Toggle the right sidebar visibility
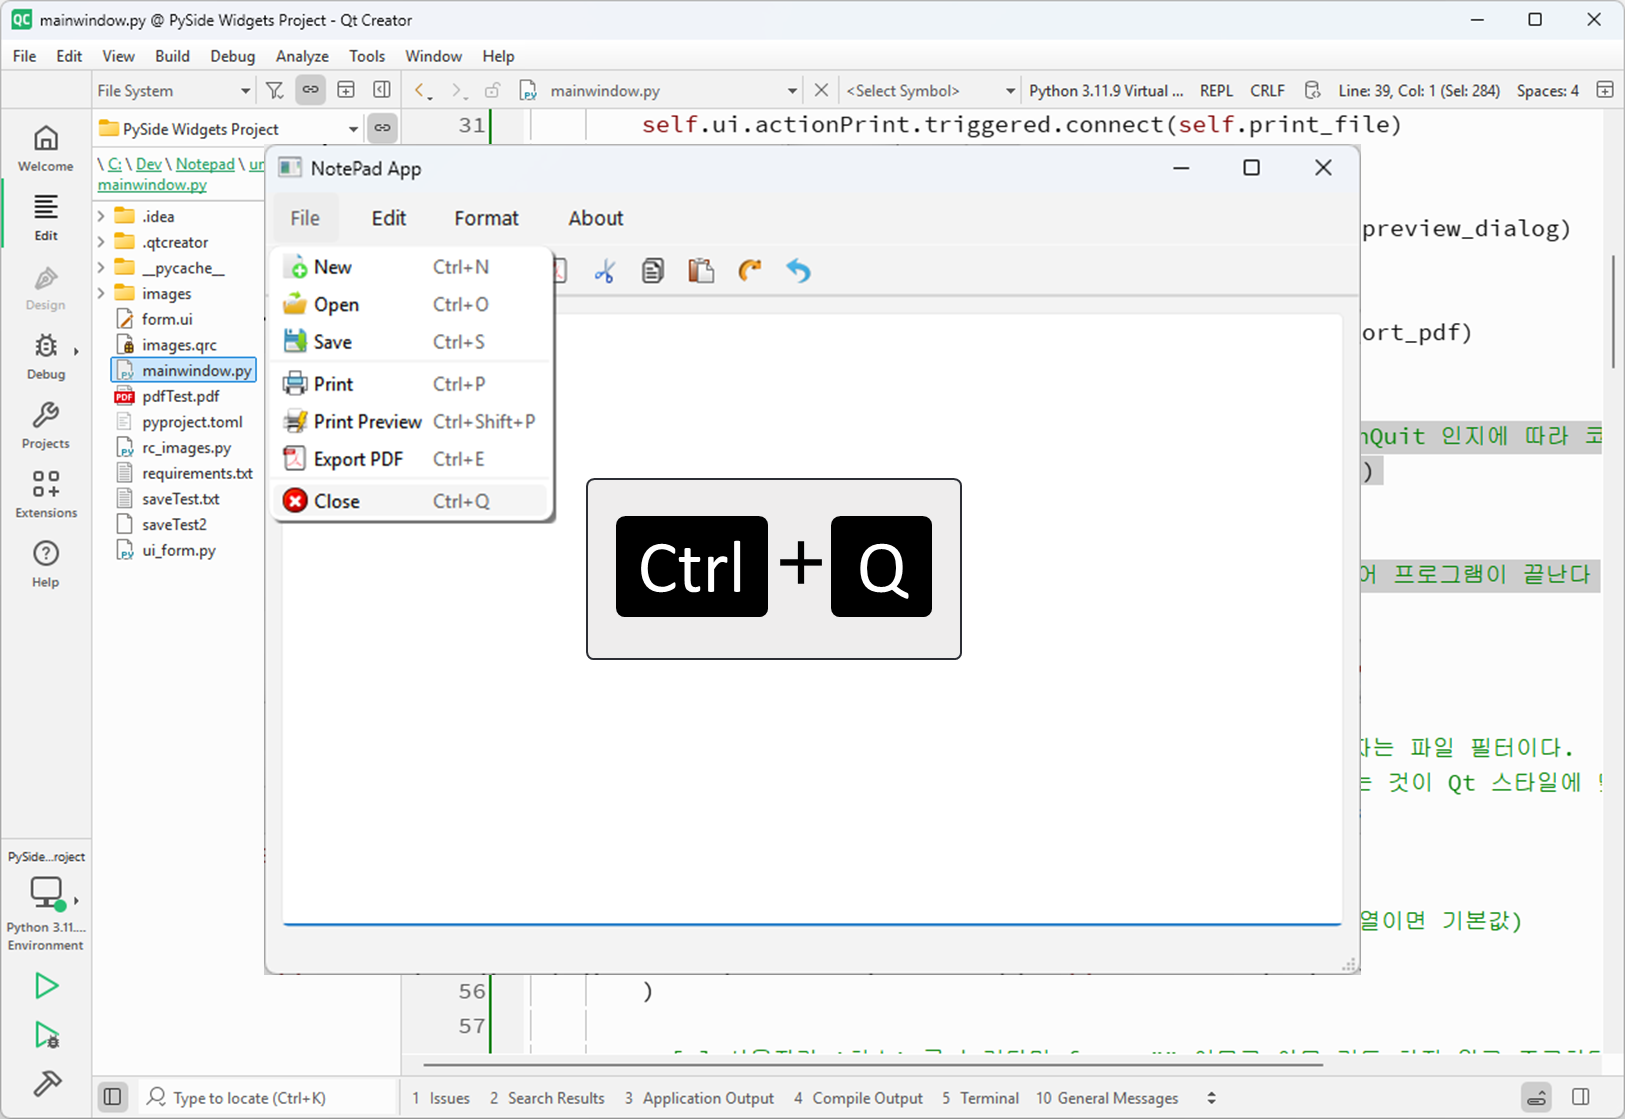Image resolution: width=1625 pixels, height=1119 pixels. point(1581,1097)
